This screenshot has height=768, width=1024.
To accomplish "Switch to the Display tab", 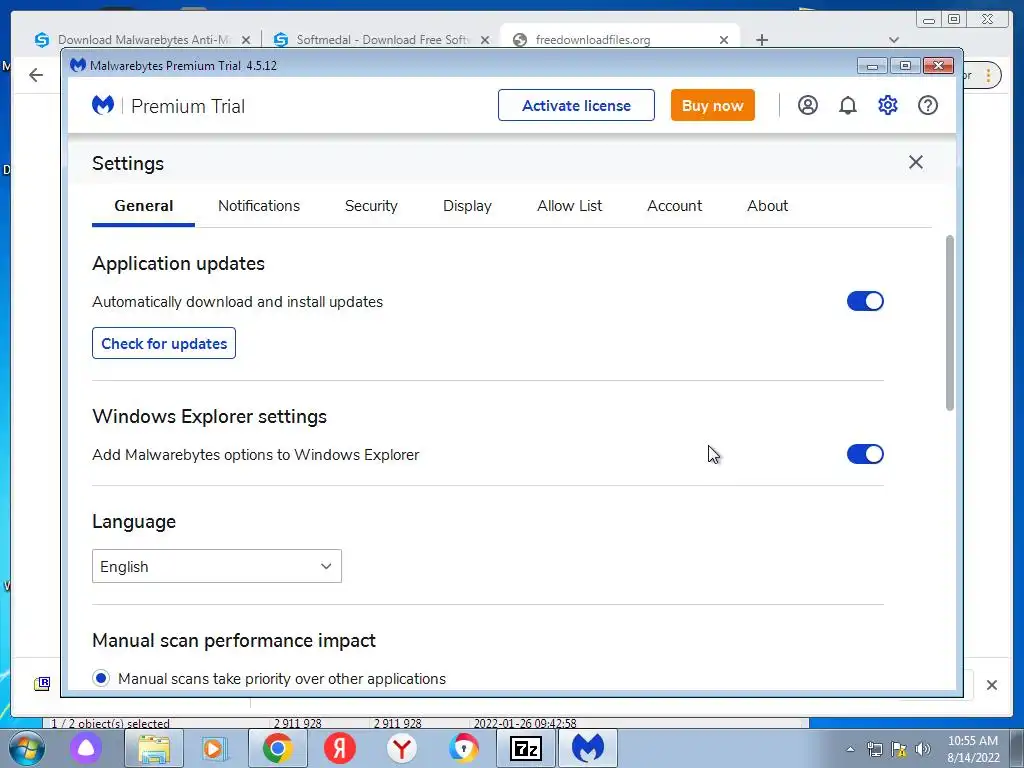I will click(x=467, y=206).
